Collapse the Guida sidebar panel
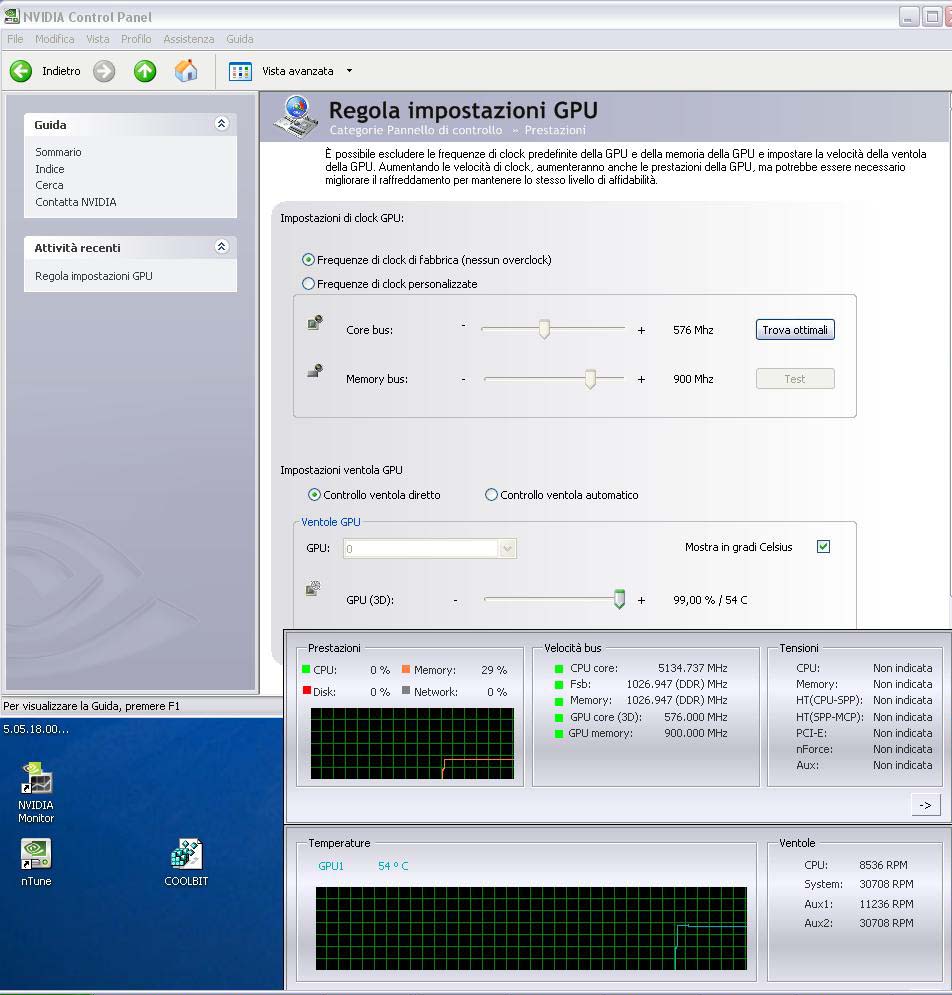Viewport: 952px width, 995px height. coord(221,124)
